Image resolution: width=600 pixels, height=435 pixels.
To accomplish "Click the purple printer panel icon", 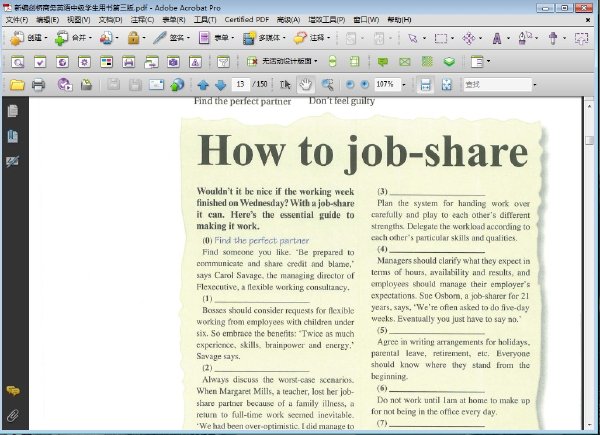I will [x=129, y=62].
